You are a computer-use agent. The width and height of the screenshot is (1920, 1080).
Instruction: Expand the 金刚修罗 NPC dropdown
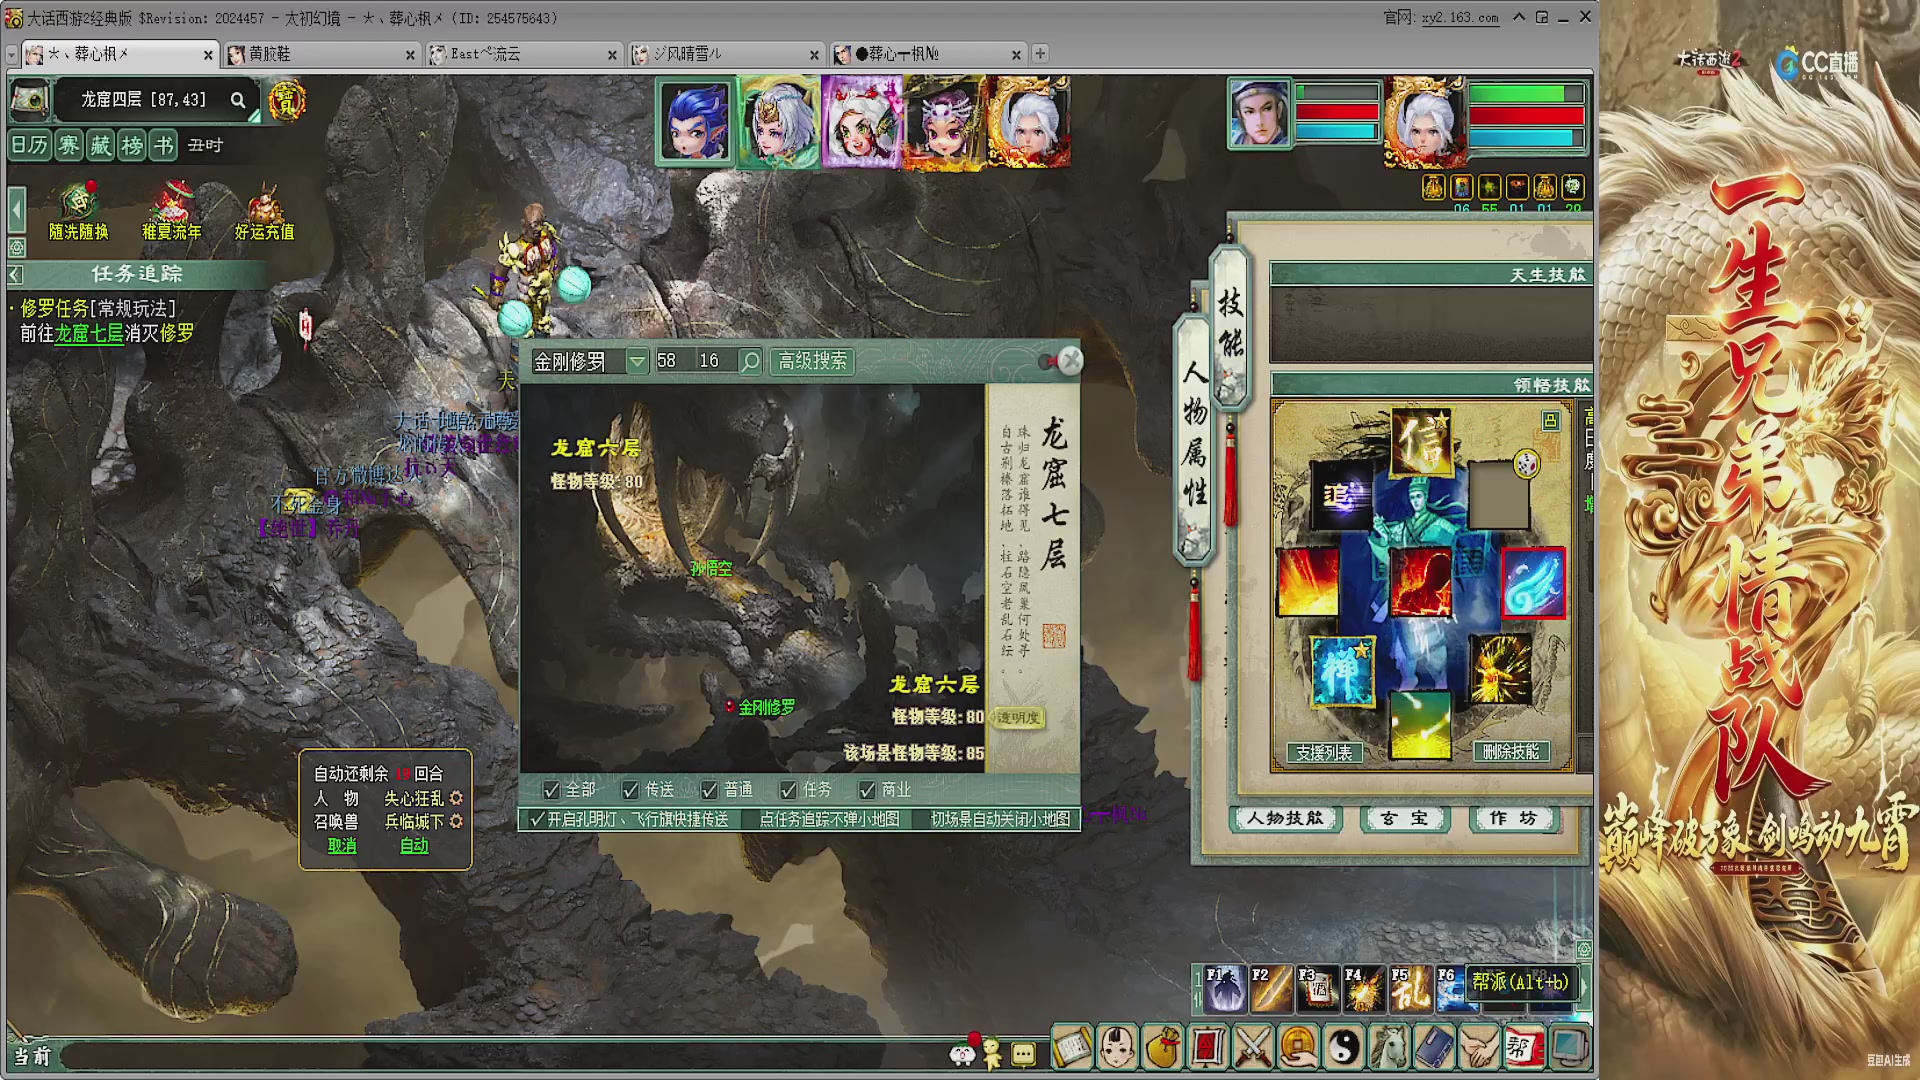point(637,361)
